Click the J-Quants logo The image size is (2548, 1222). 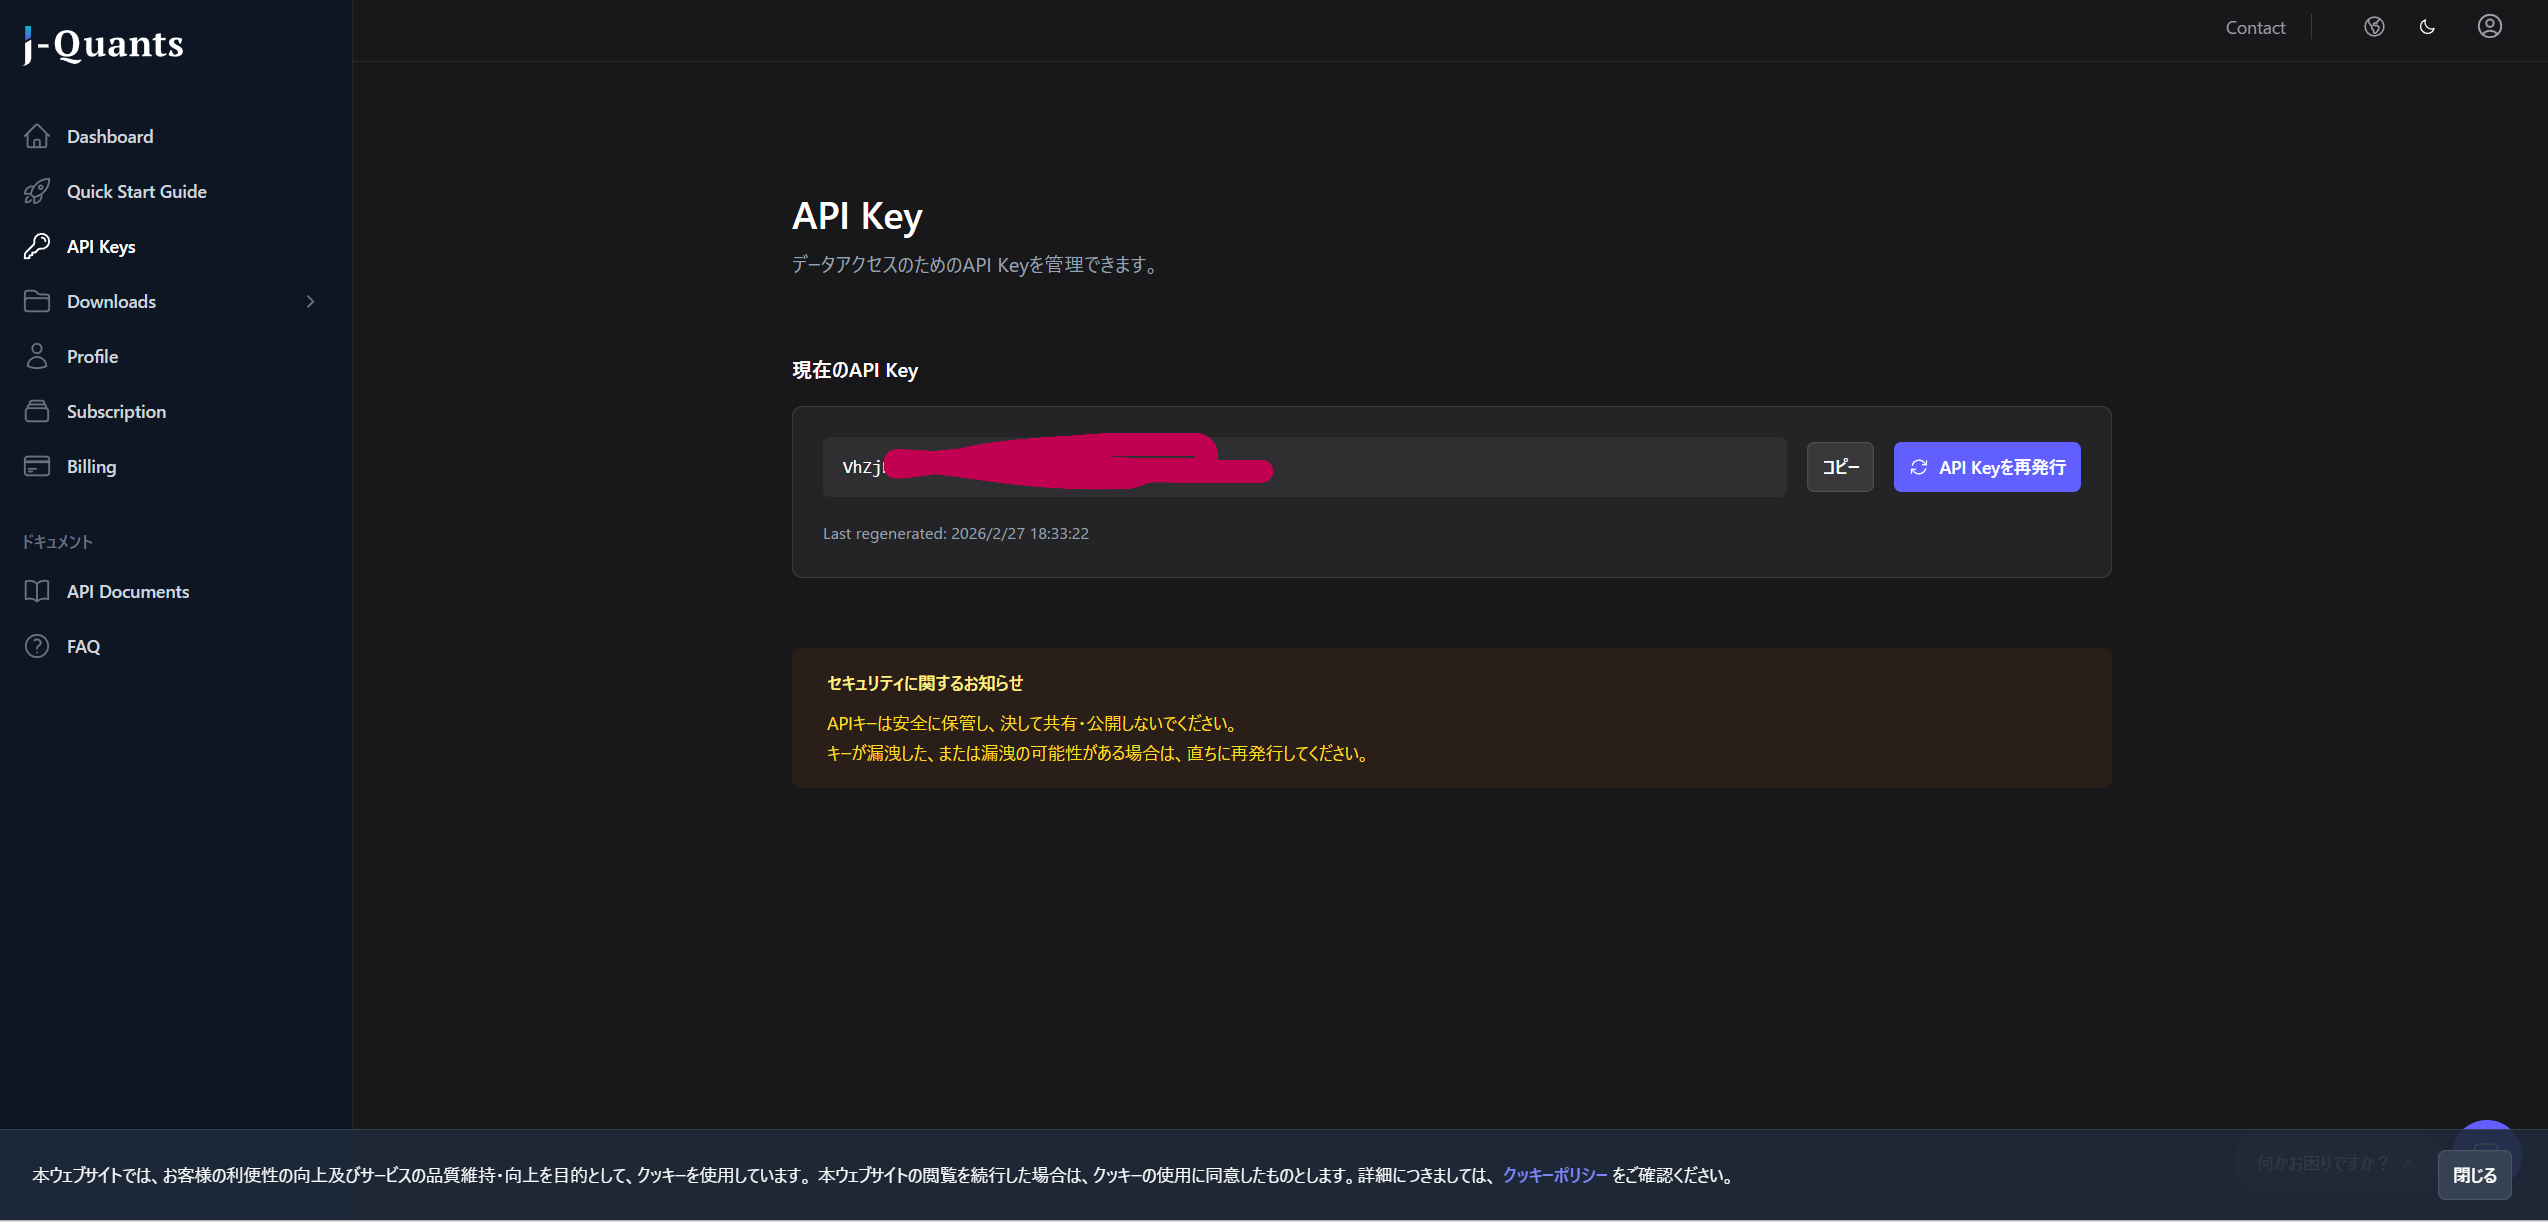[104, 44]
